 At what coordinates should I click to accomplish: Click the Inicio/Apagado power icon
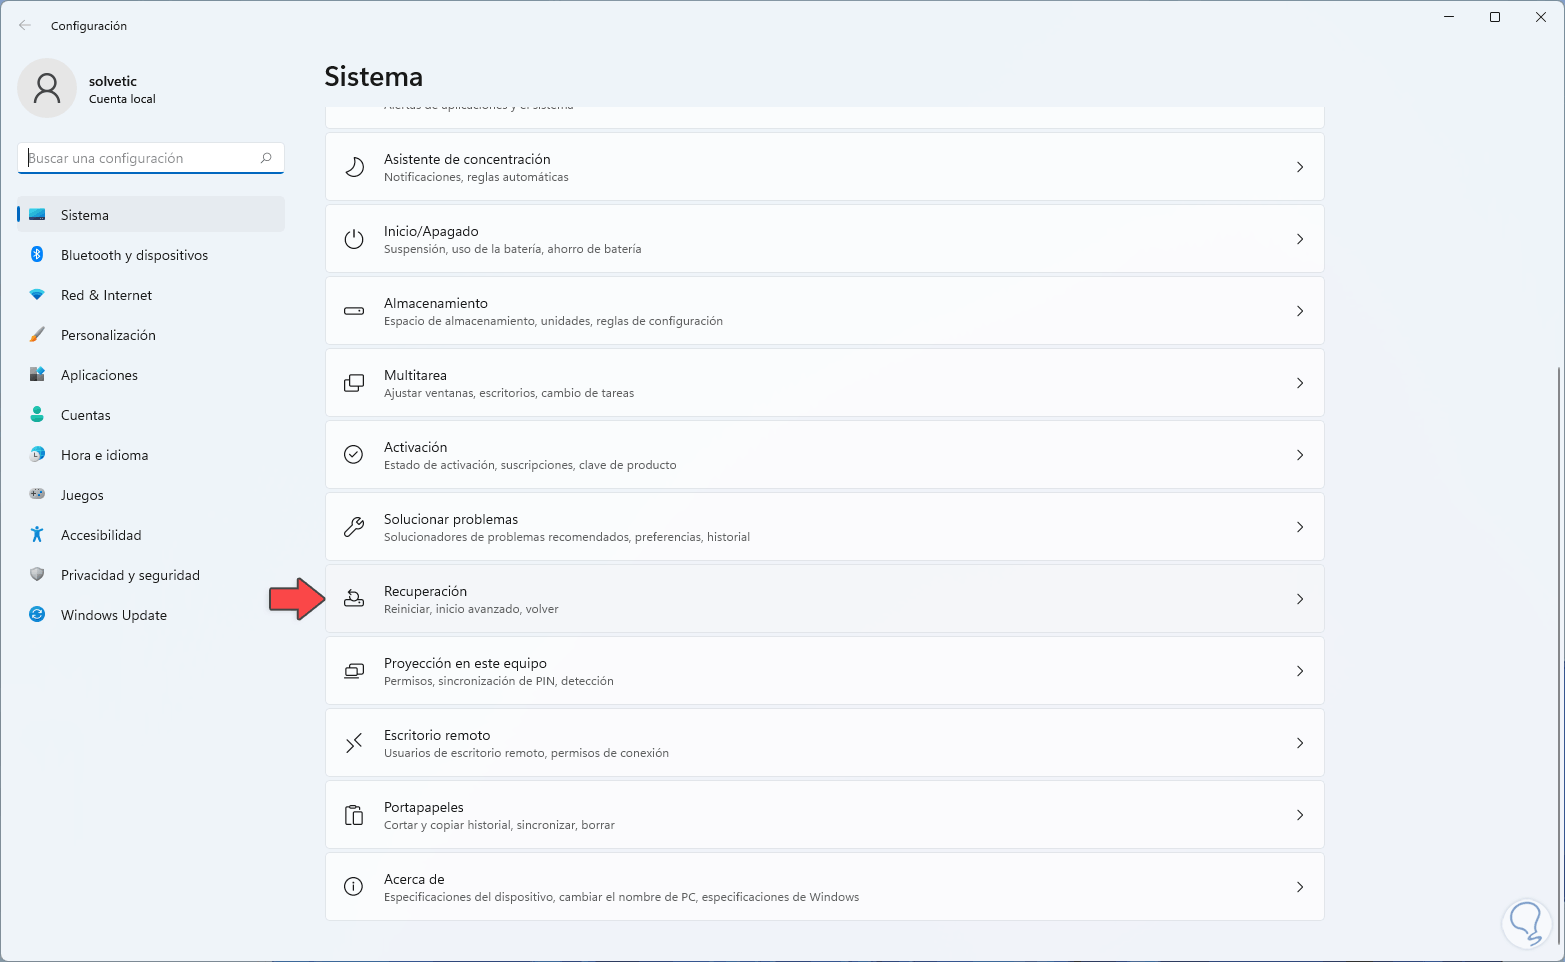pos(354,239)
